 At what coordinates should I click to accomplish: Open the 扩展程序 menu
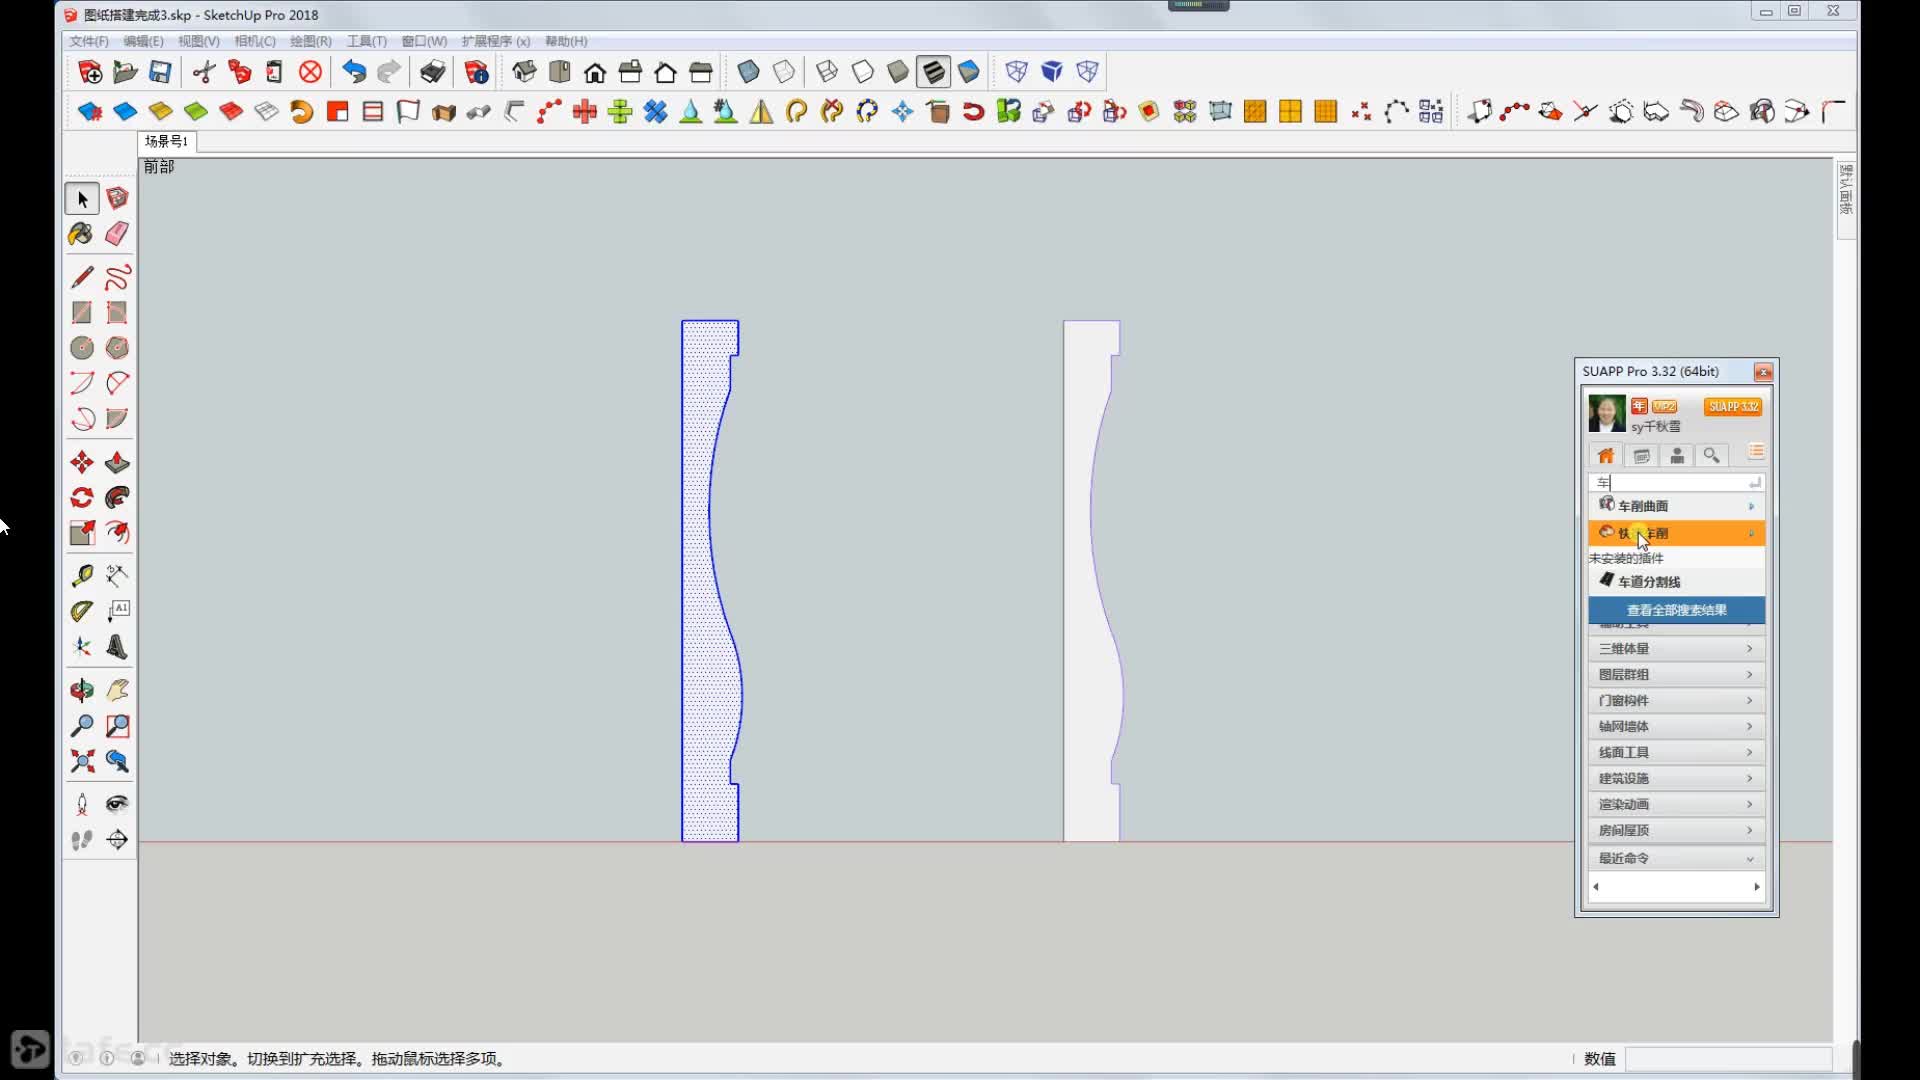click(496, 41)
